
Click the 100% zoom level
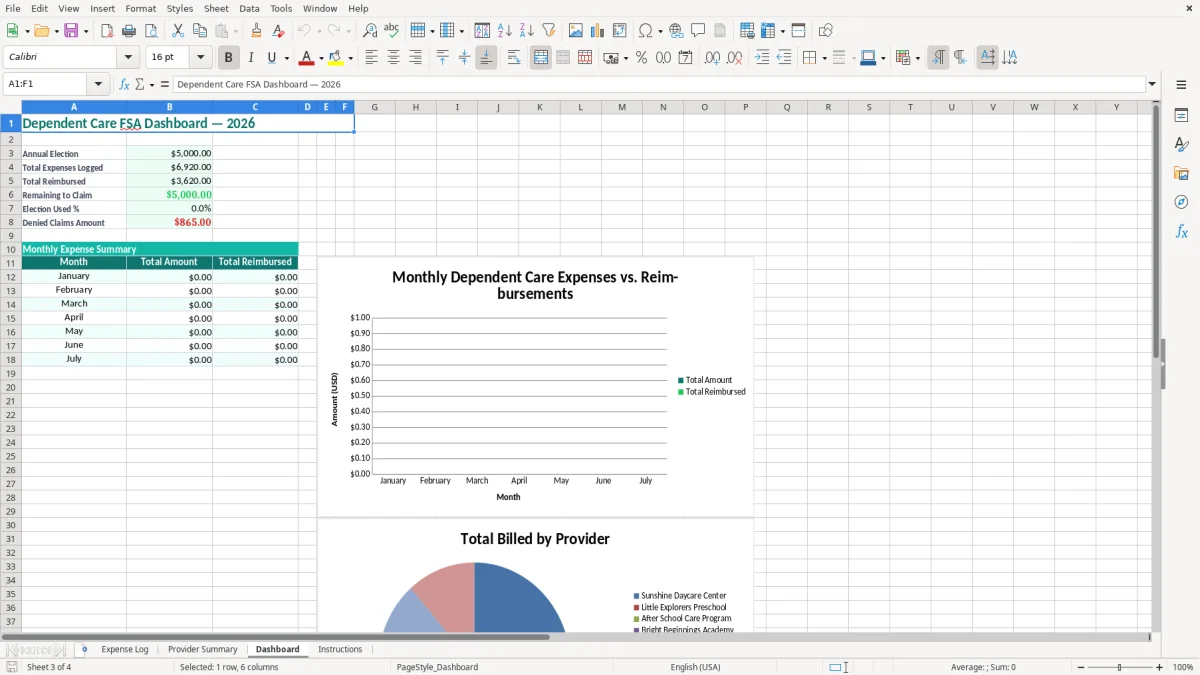[1183, 667]
